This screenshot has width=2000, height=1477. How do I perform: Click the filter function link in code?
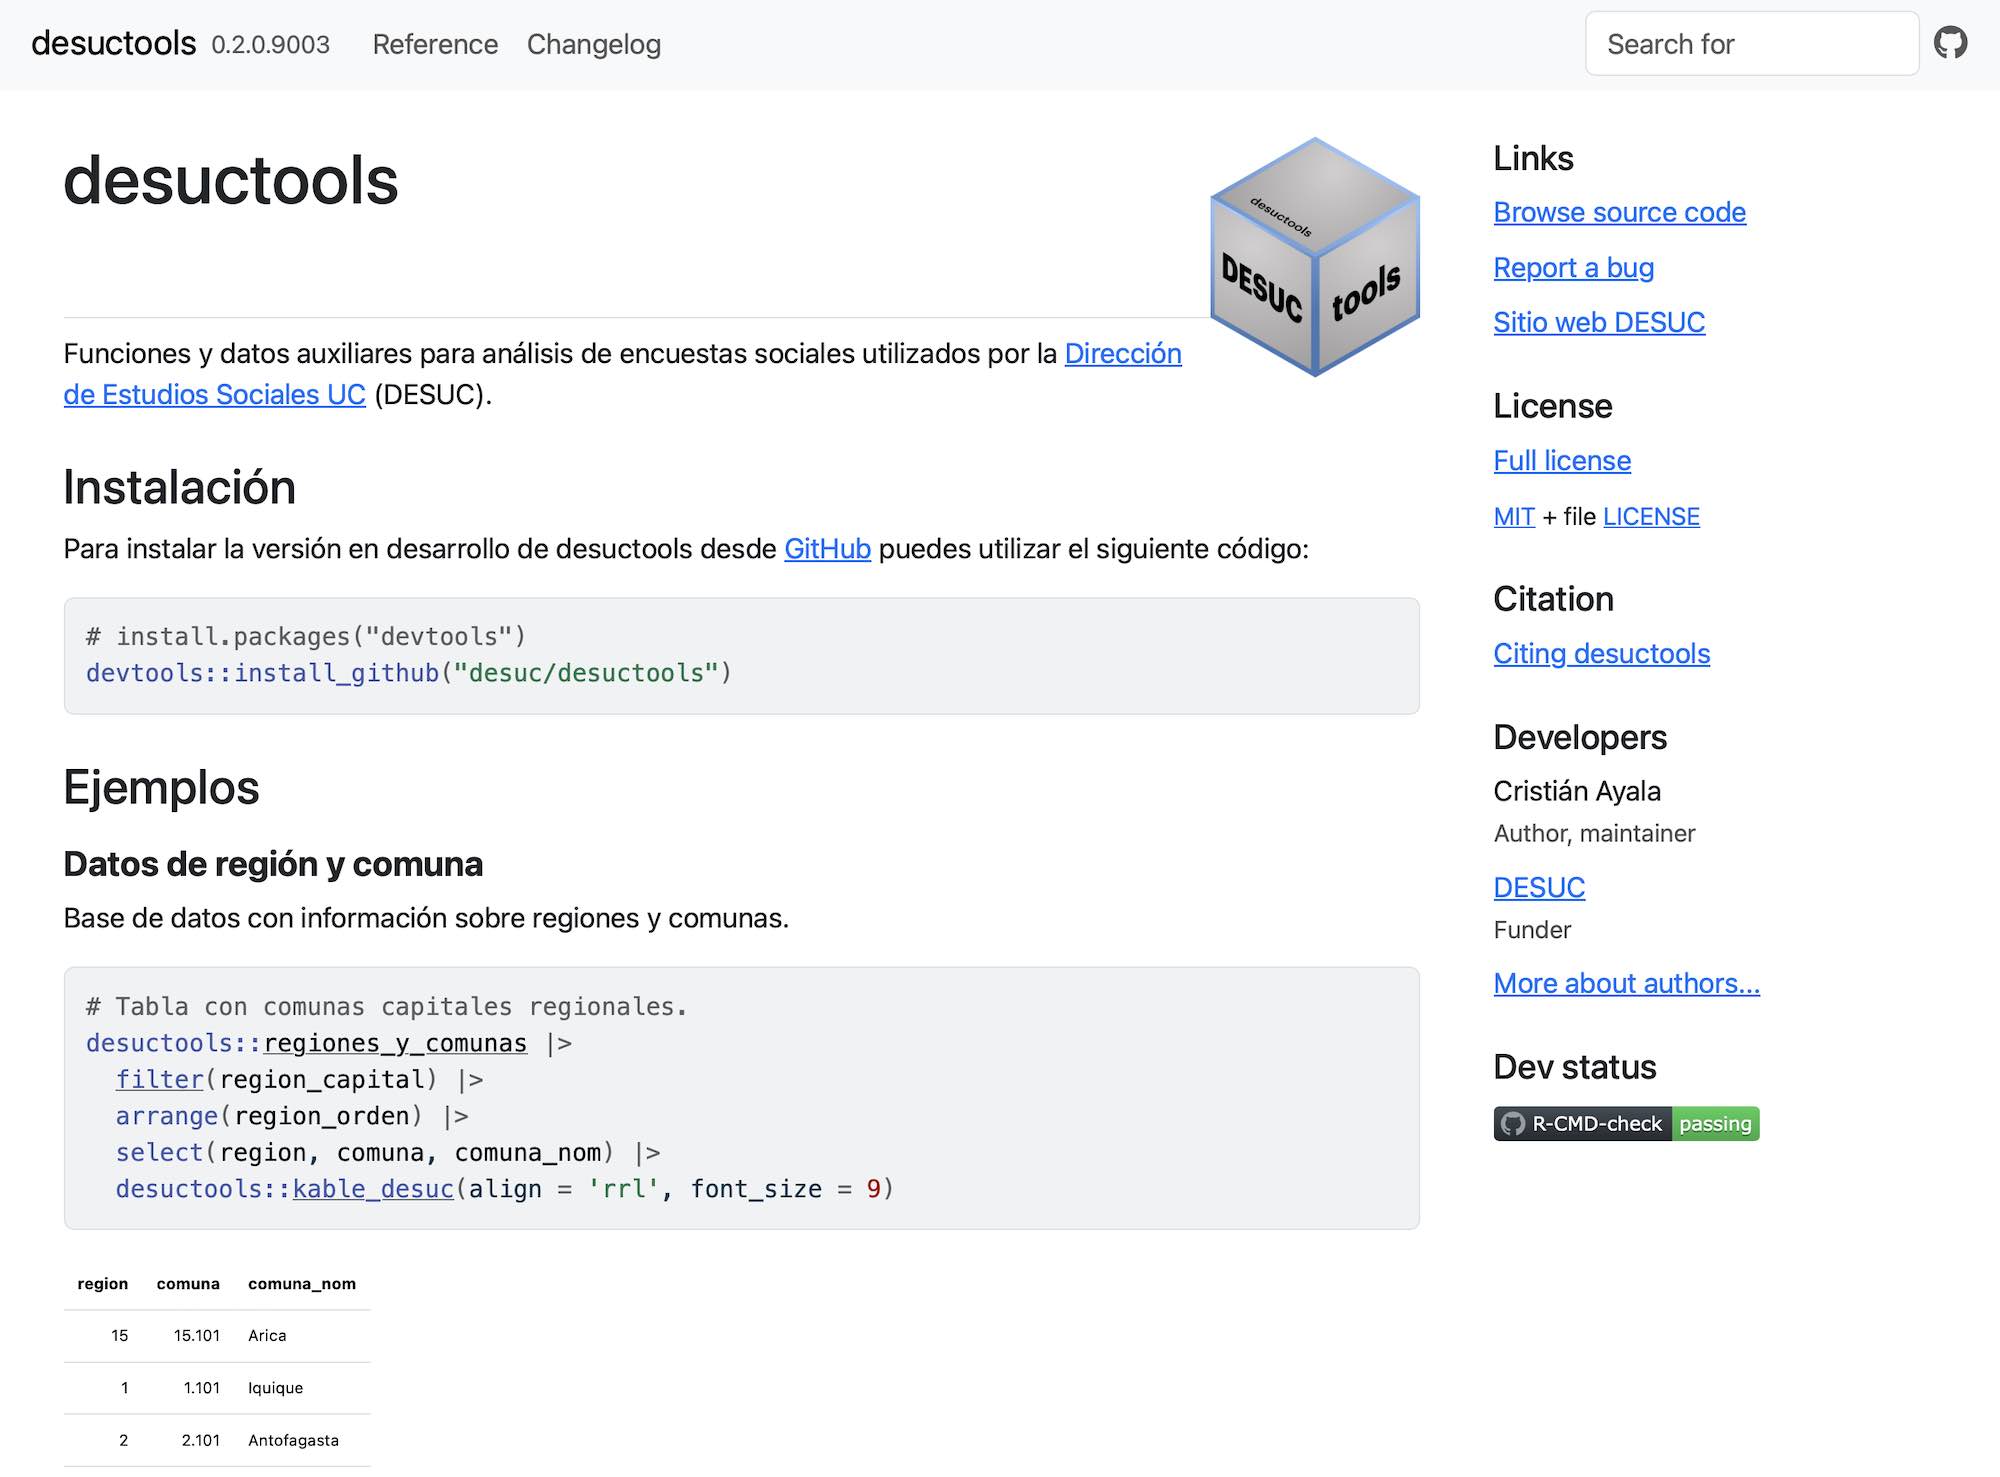(x=160, y=1079)
